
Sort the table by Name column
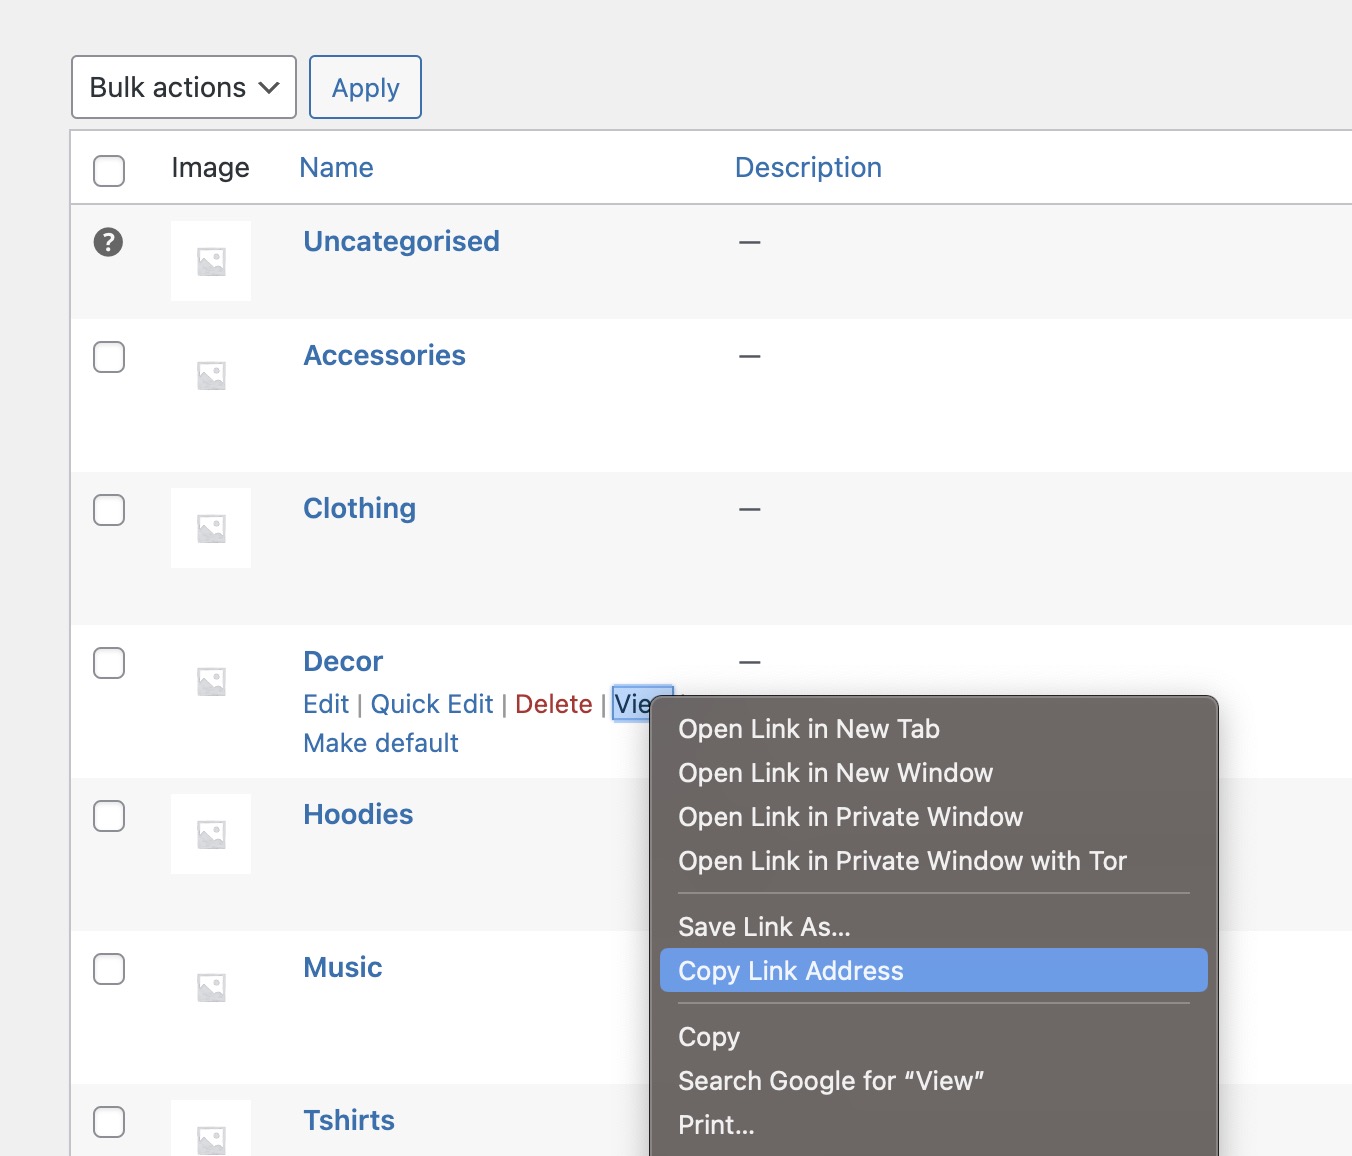(336, 167)
